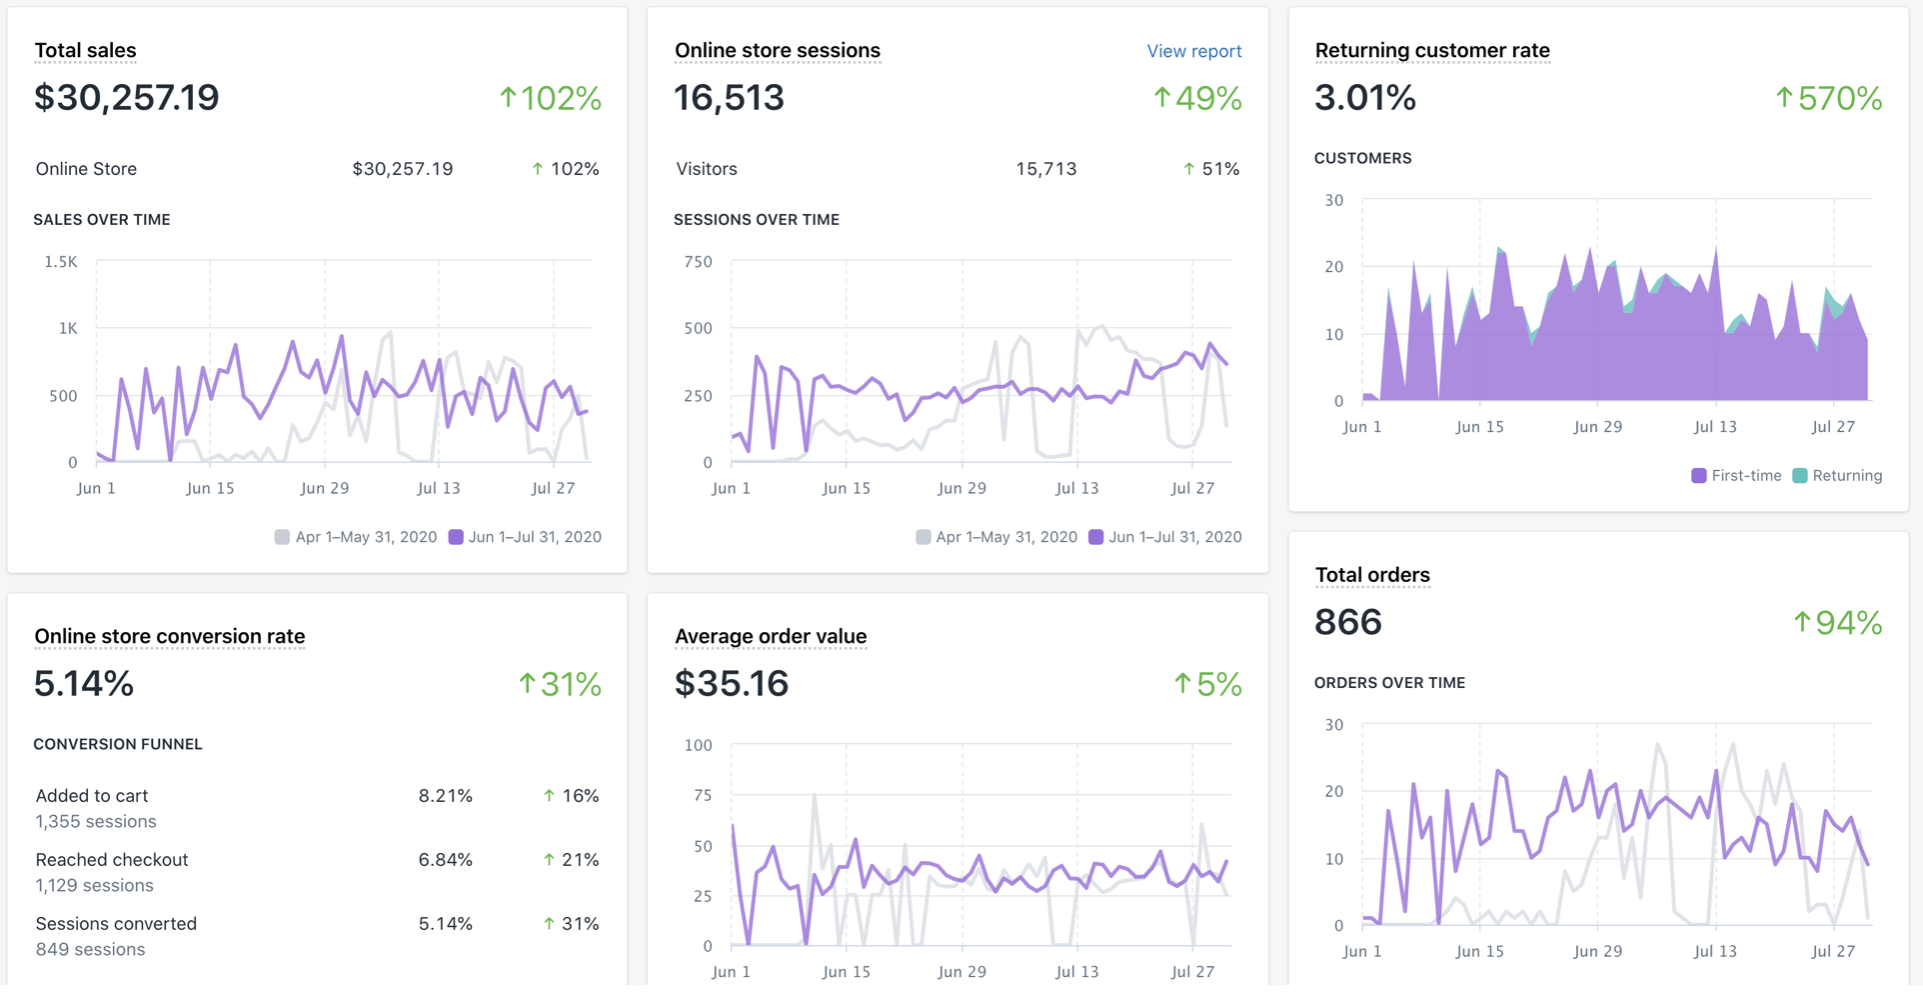Click the purple First-time legend swatch

point(1699,476)
